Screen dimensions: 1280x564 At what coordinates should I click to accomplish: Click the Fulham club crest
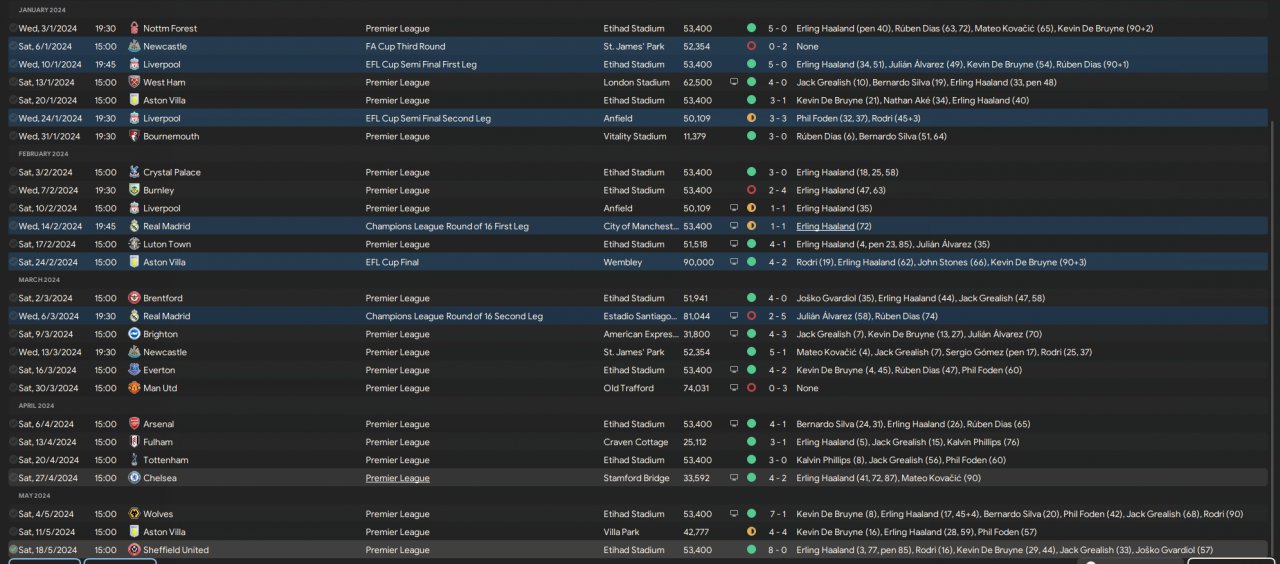[x=134, y=442]
